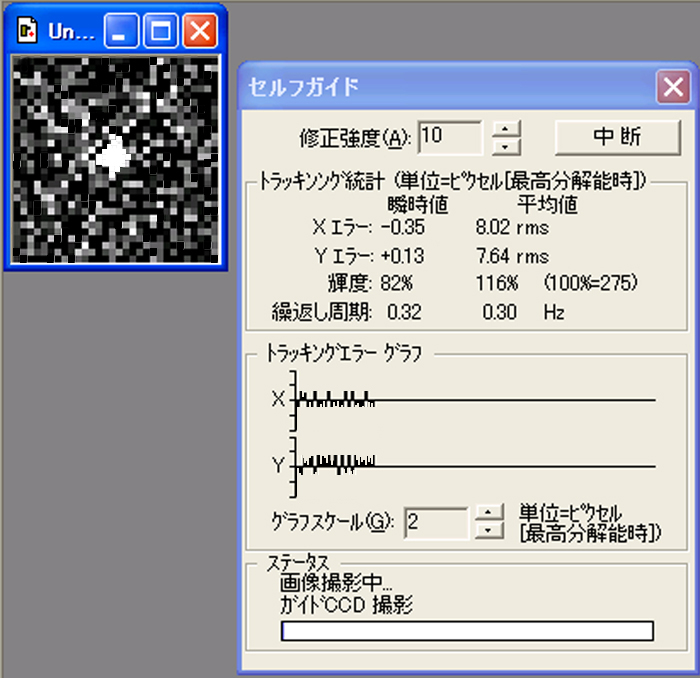Click the 修正強度(A) input field
This screenshot has width=700, height=678.
(x=450, y=137)
